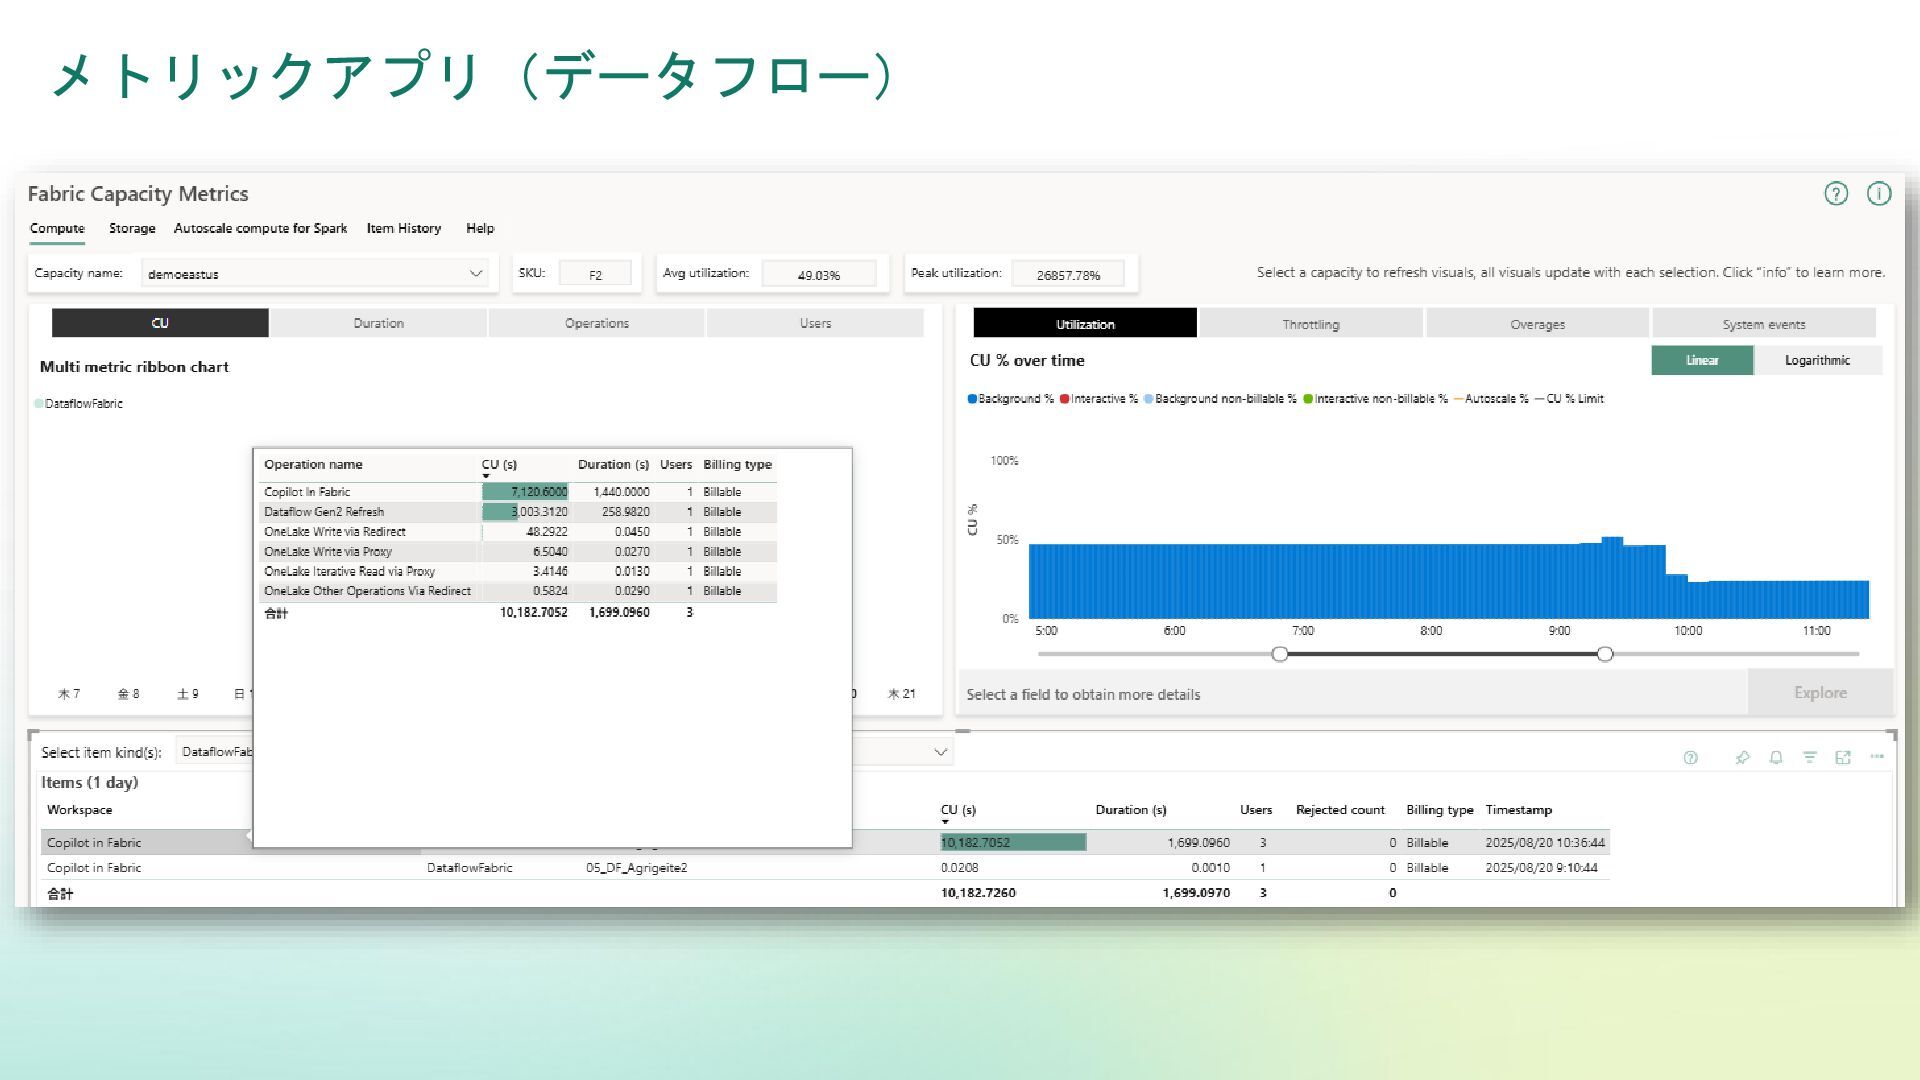Show the System events tab
1920x1080 pixels.
coord(1763,324)
